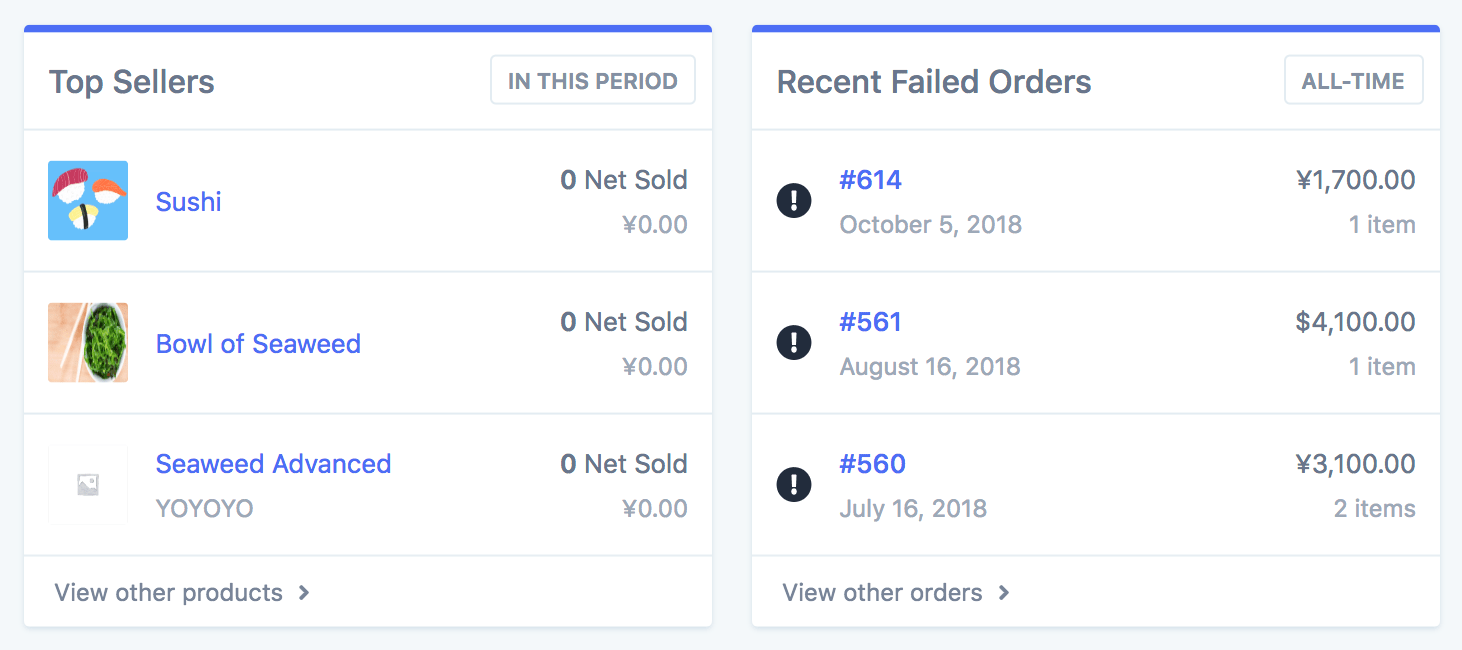Open failed order #561
The image size is (1462, 650).
(870, 322)
